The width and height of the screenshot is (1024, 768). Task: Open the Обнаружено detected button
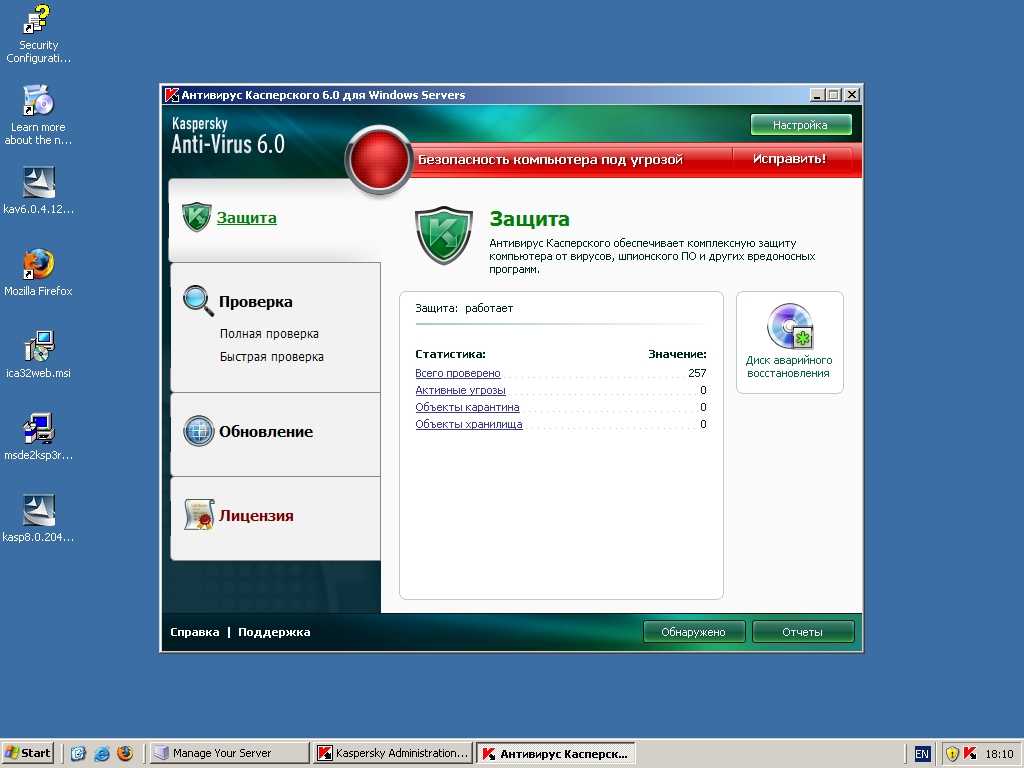tap(694, 632)
